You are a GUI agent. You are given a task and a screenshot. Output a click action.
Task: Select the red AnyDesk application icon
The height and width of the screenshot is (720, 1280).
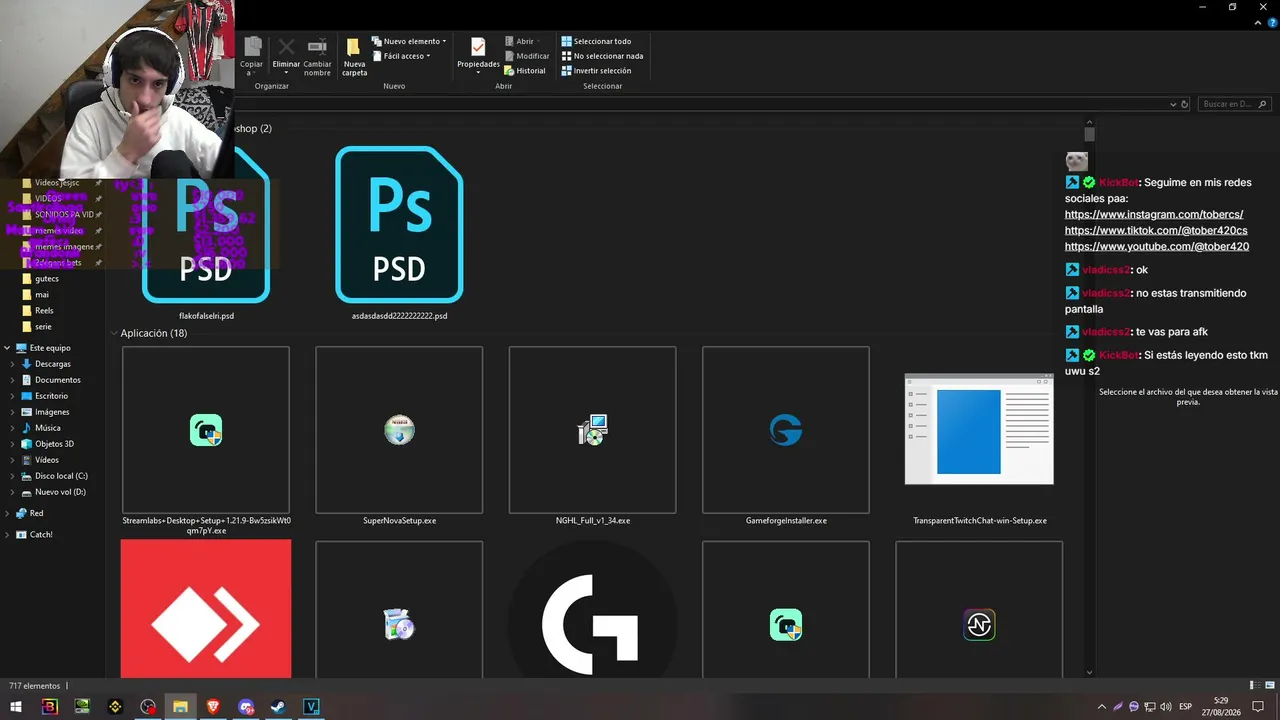[206, 609]
